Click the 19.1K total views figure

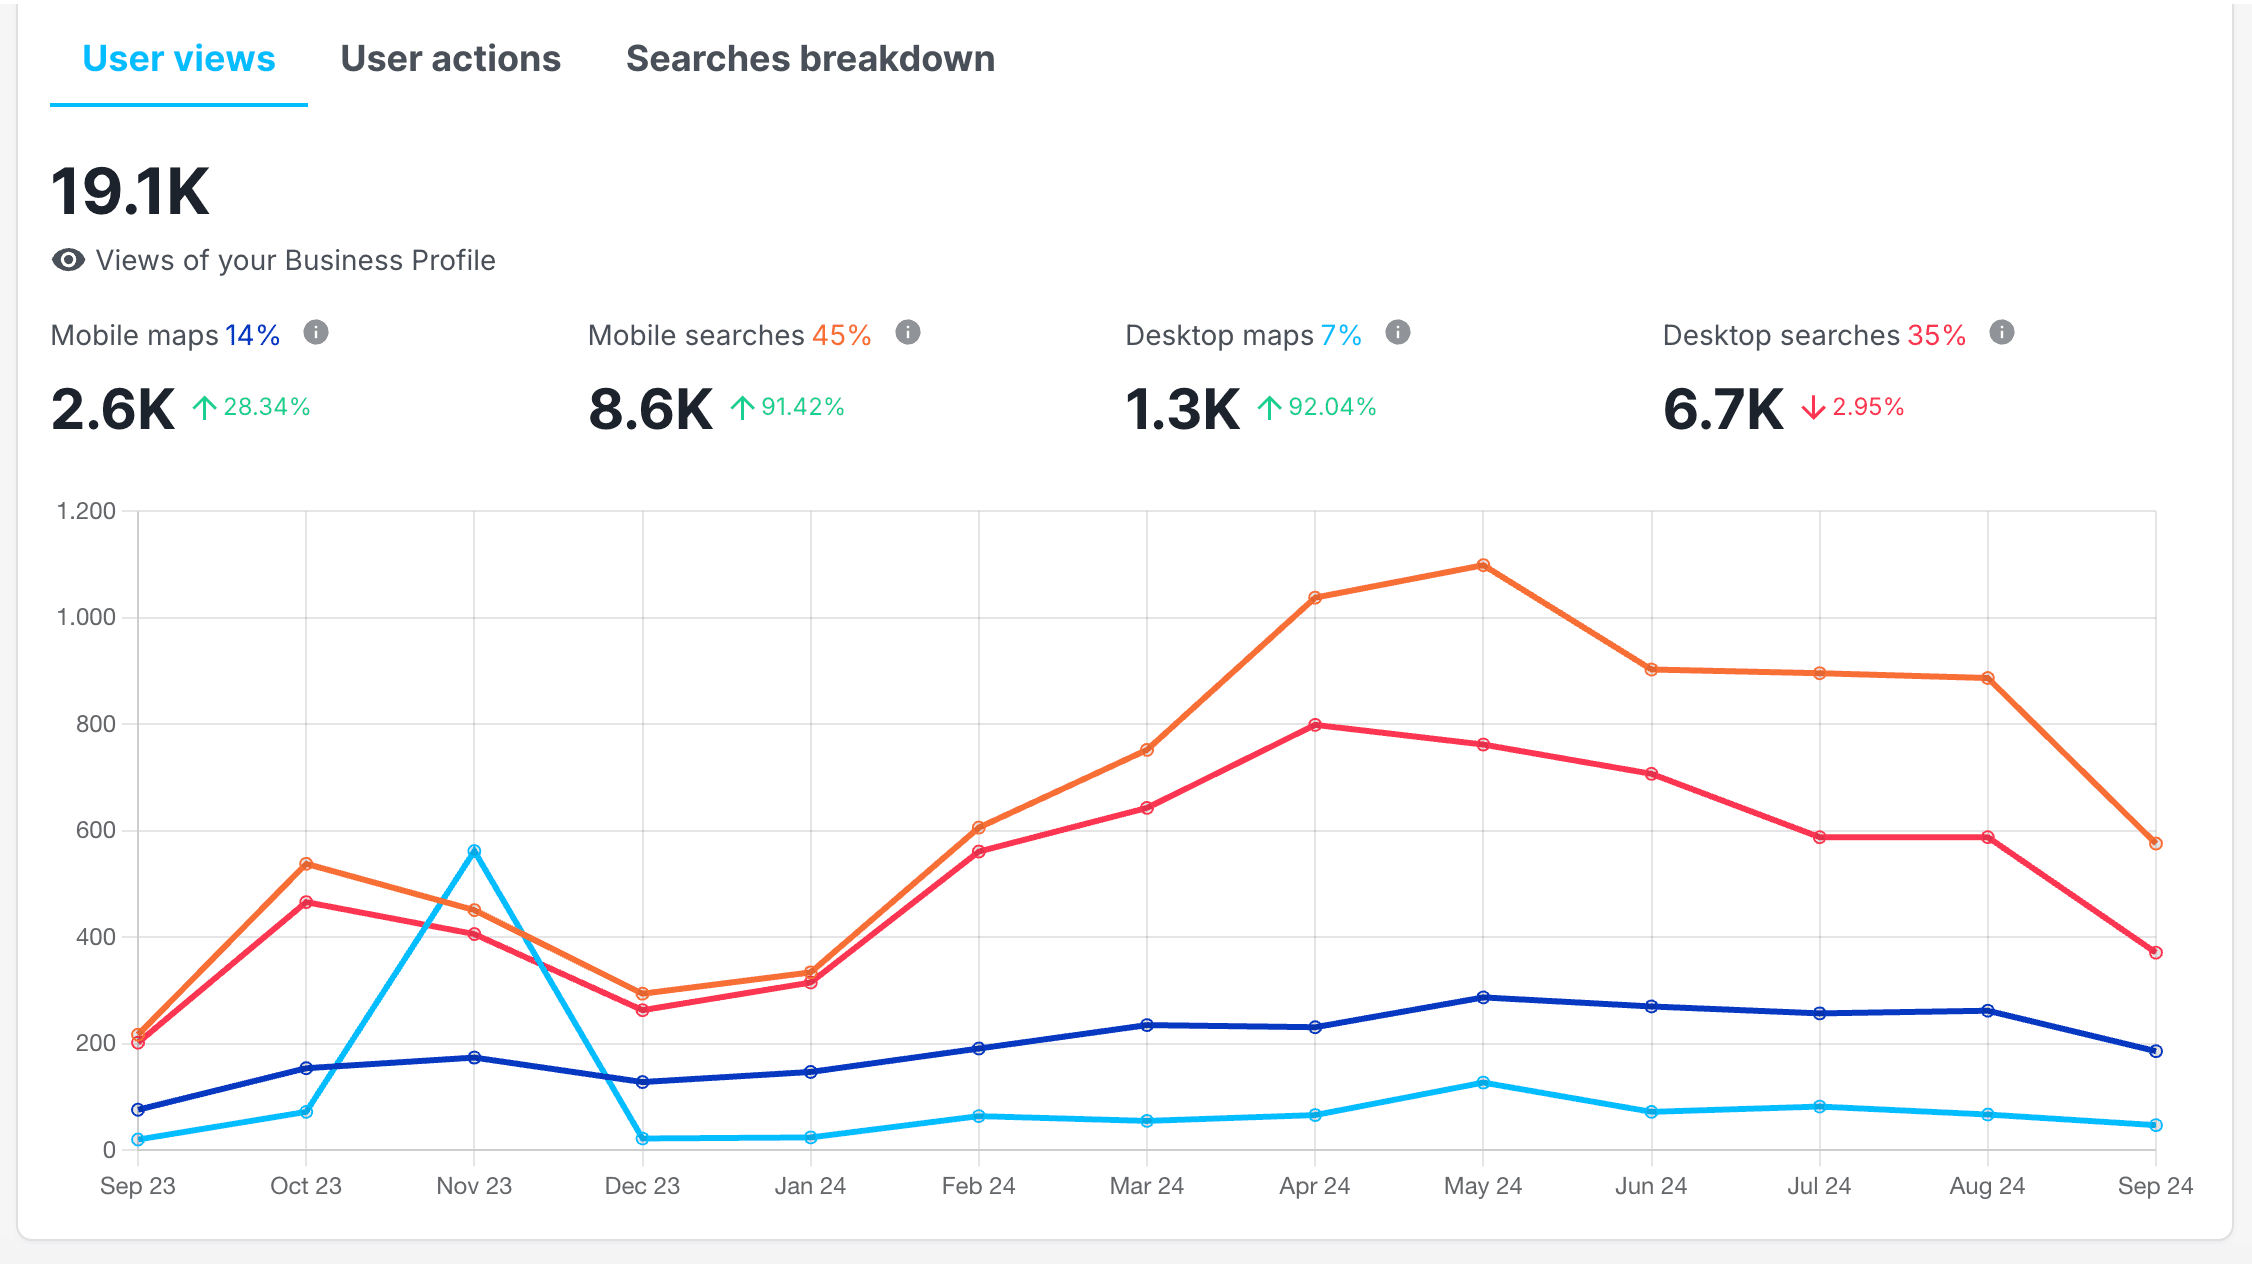point(130,192)
